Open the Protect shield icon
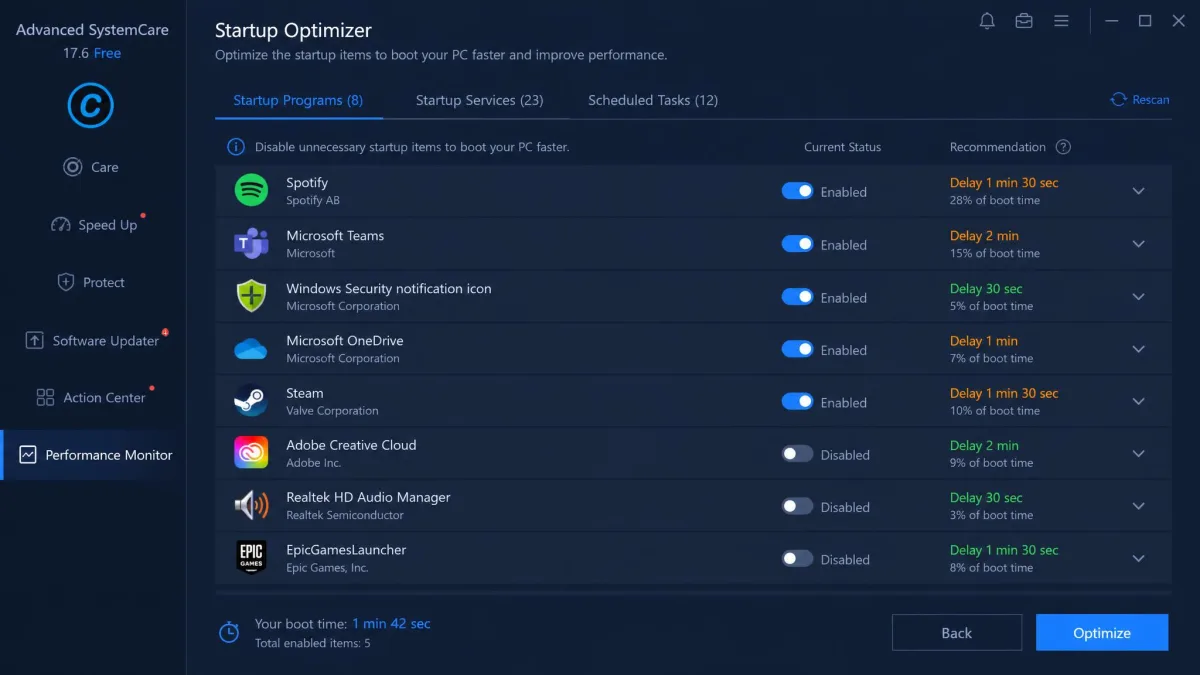The image size is (1200, 675). tap(66, 282)
